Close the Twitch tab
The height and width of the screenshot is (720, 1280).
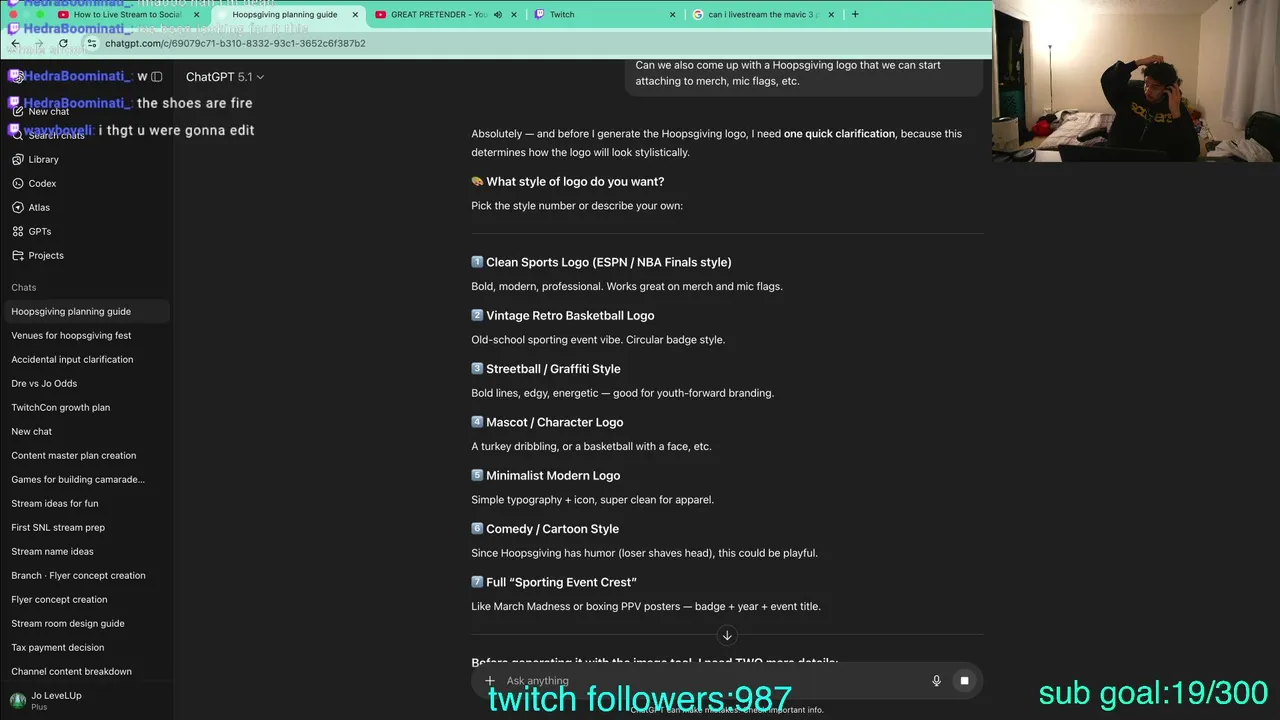point(672,15)
